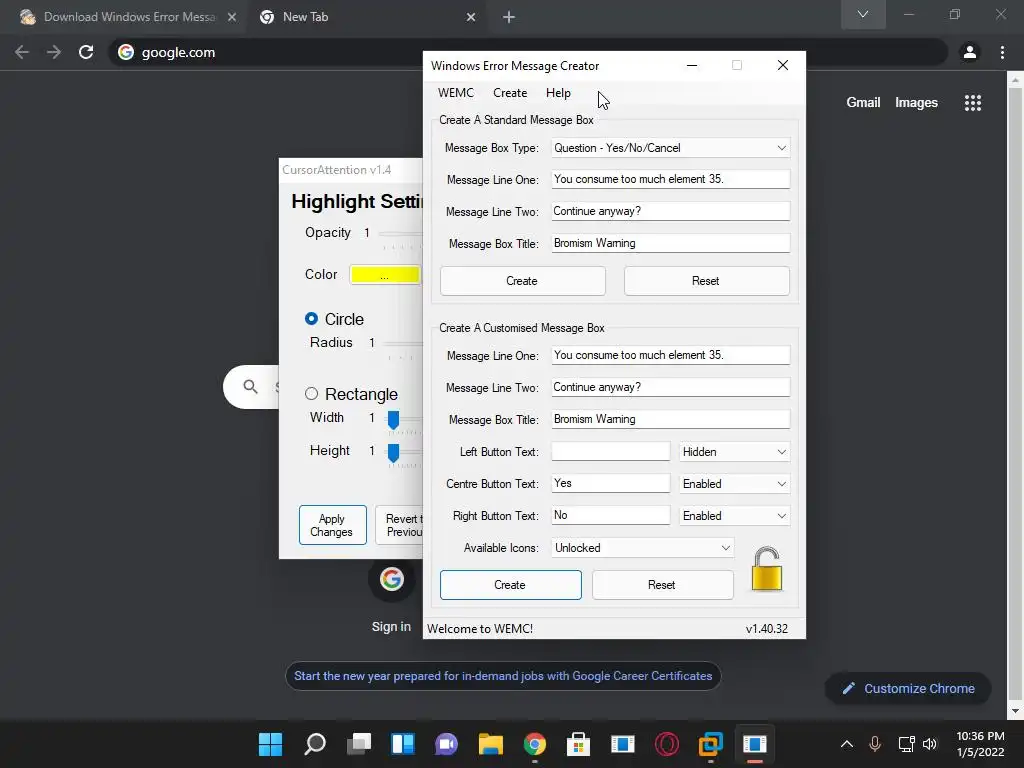Open a new Chrome tab
This screenshot has width=1024, height=768.
point(509,18)
